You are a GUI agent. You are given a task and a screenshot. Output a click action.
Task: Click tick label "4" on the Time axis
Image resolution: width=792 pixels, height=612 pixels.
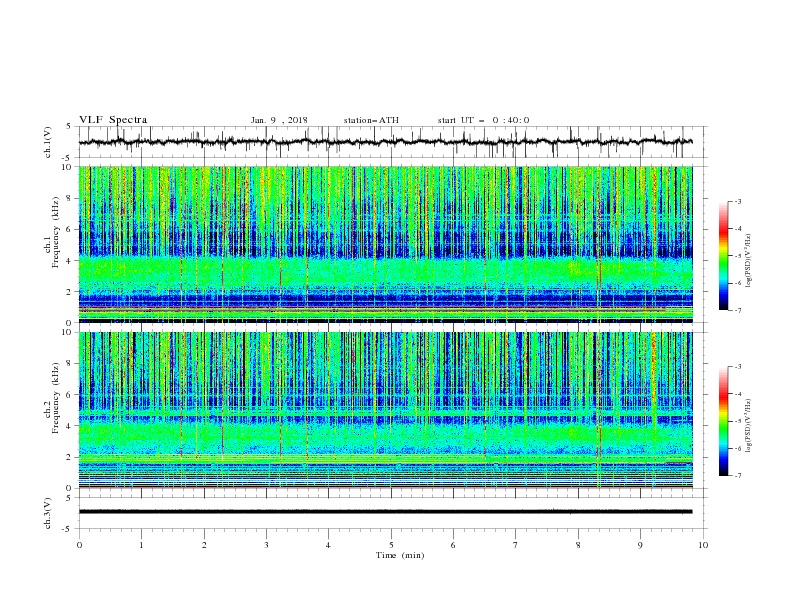pyautogui.click(x=328, y=545)
